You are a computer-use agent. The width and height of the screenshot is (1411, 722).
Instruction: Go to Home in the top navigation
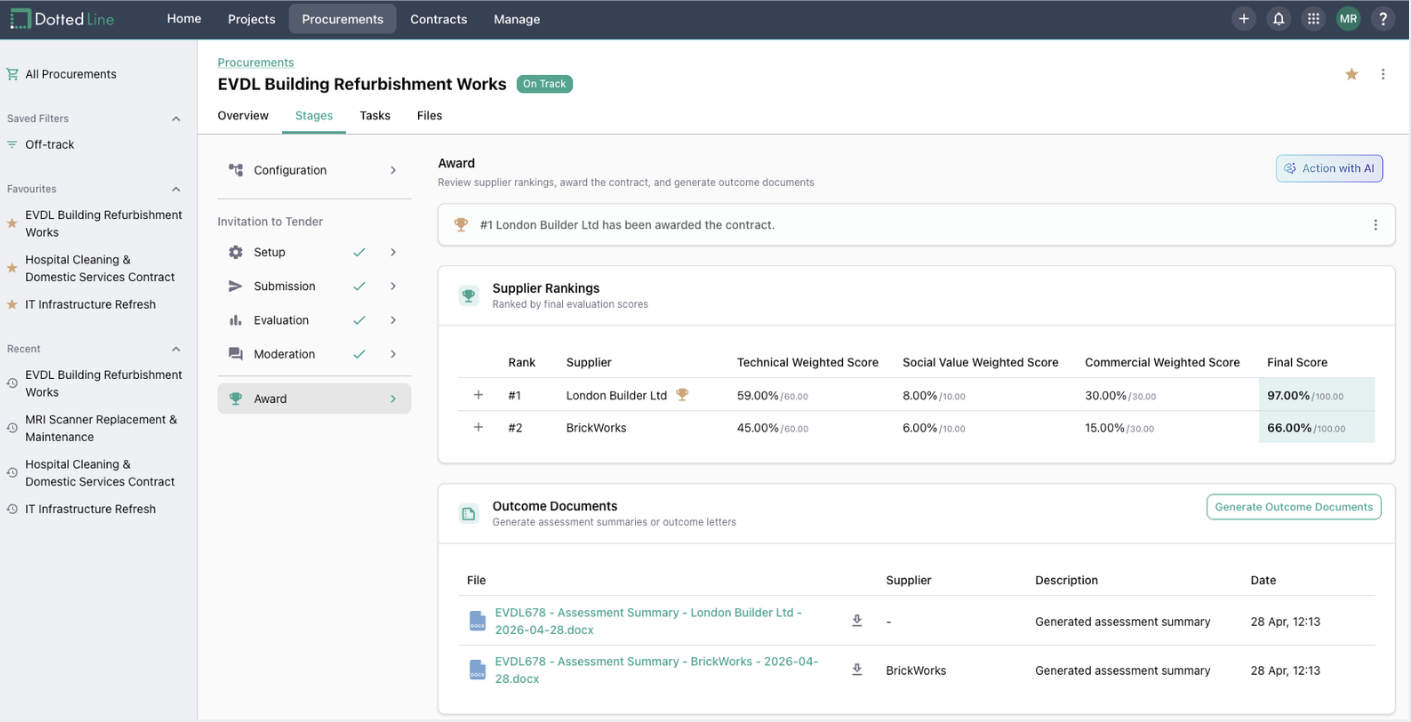184,19
